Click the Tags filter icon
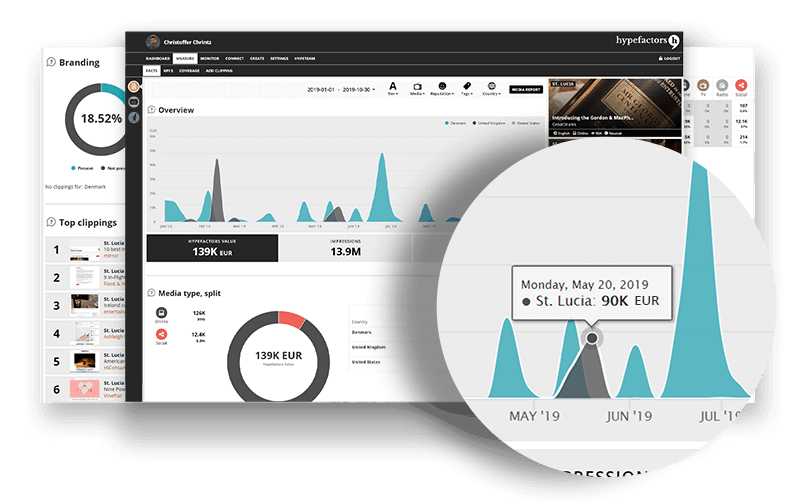800x504 pixels. [x=467, y=88]
